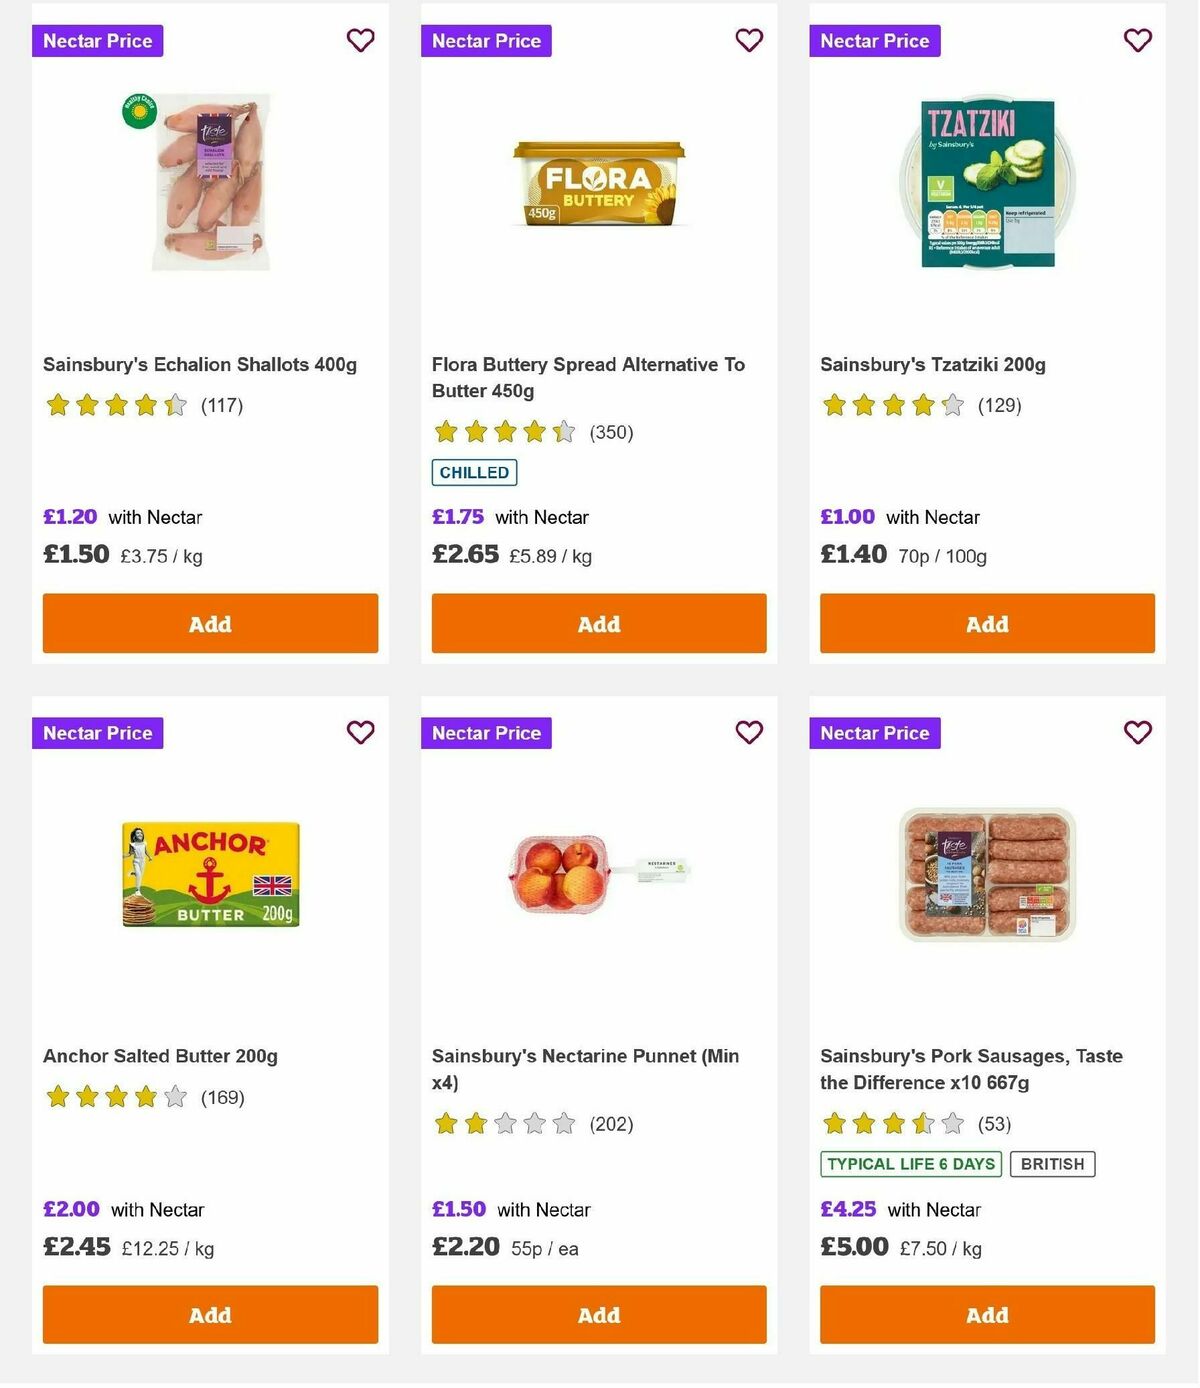Favourite the Anchor Salted Butter product
The height and width of the screenshot is (1388, 1200).
(360, 732)
